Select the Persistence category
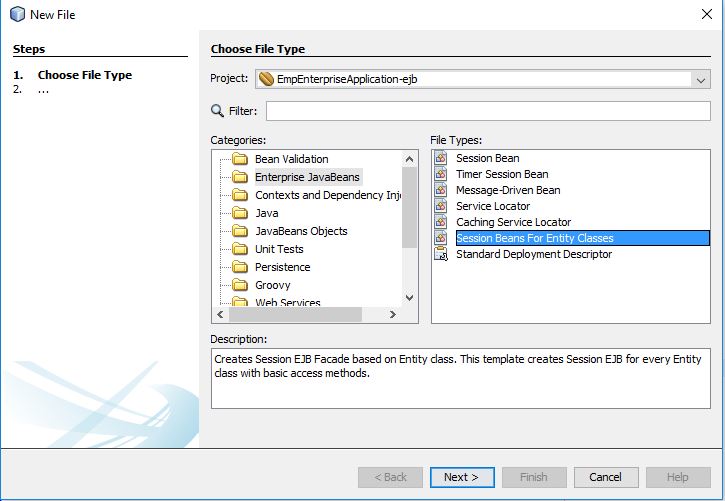725x501 pixels. [x=283, y=267]
